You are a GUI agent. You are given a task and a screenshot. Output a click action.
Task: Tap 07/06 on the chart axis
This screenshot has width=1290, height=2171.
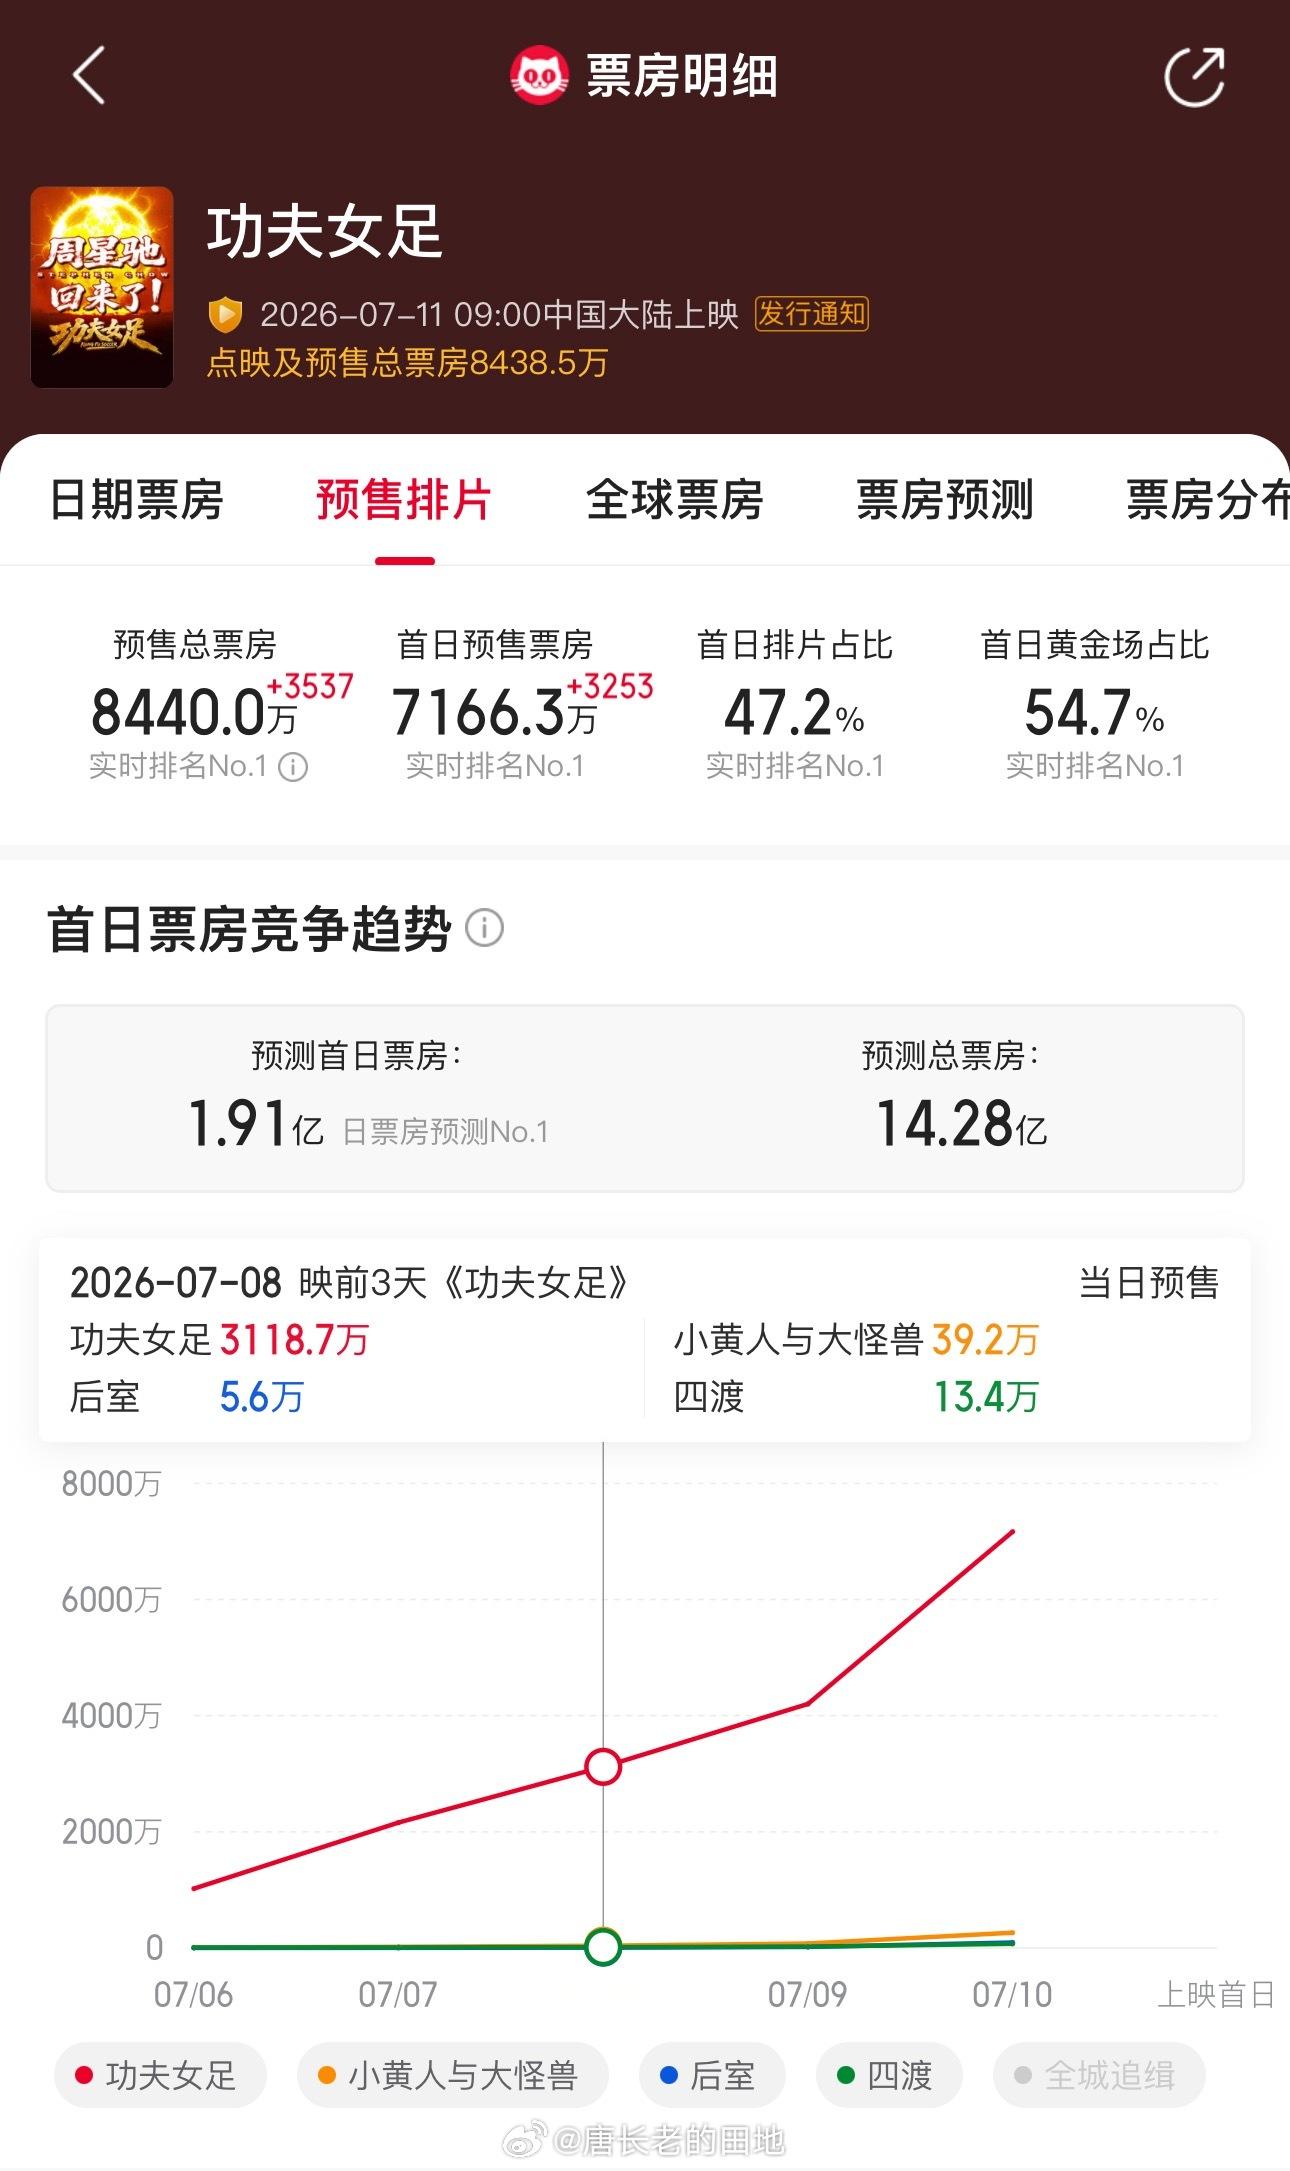[193, 1995]
